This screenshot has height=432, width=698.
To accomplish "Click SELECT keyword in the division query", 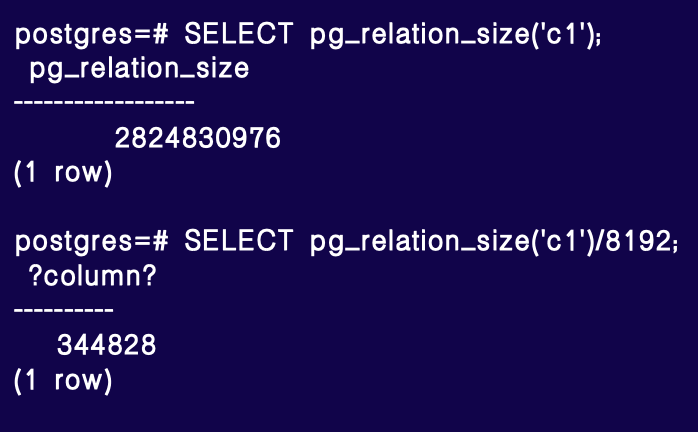I will coord(239,241).
